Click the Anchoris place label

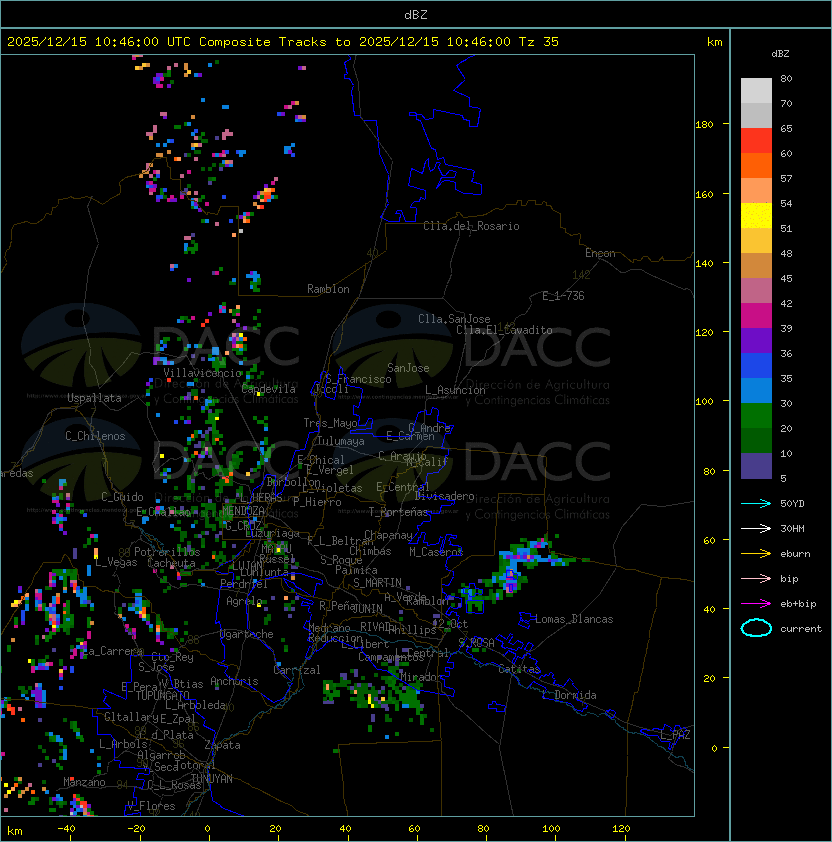234,681
